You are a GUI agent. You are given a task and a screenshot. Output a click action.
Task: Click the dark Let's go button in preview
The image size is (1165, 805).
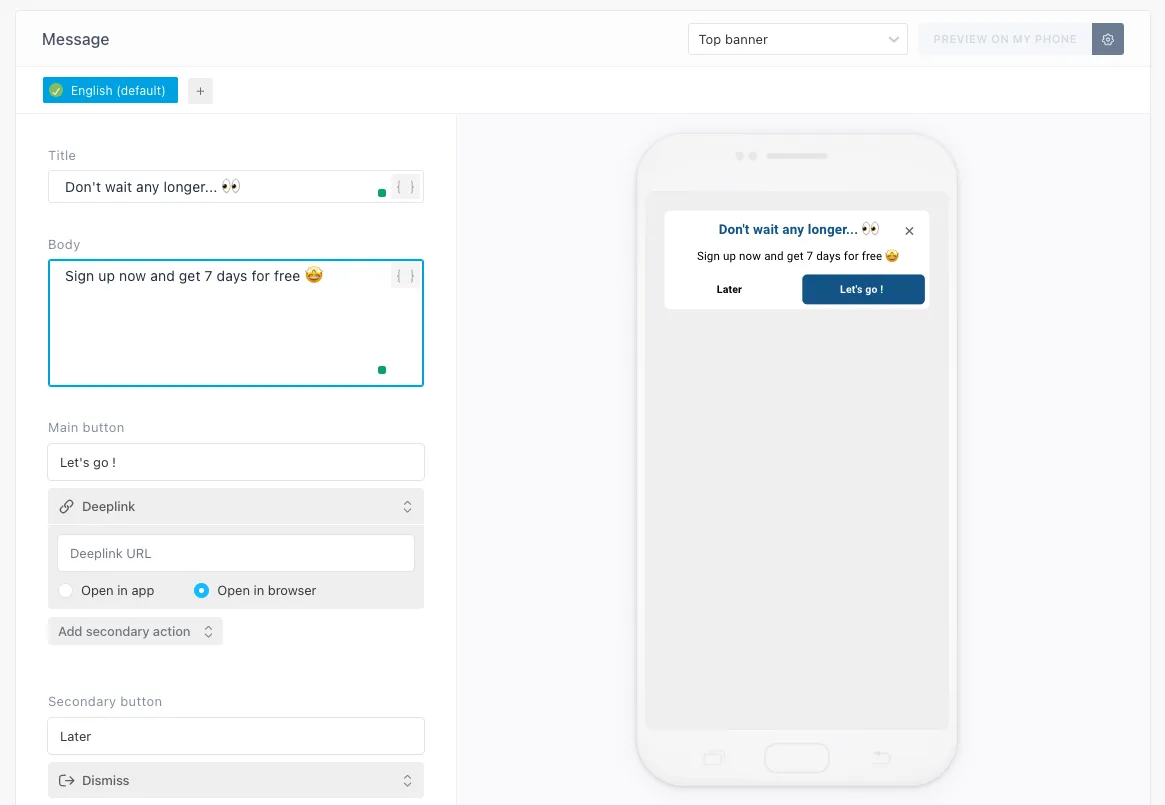863,289
